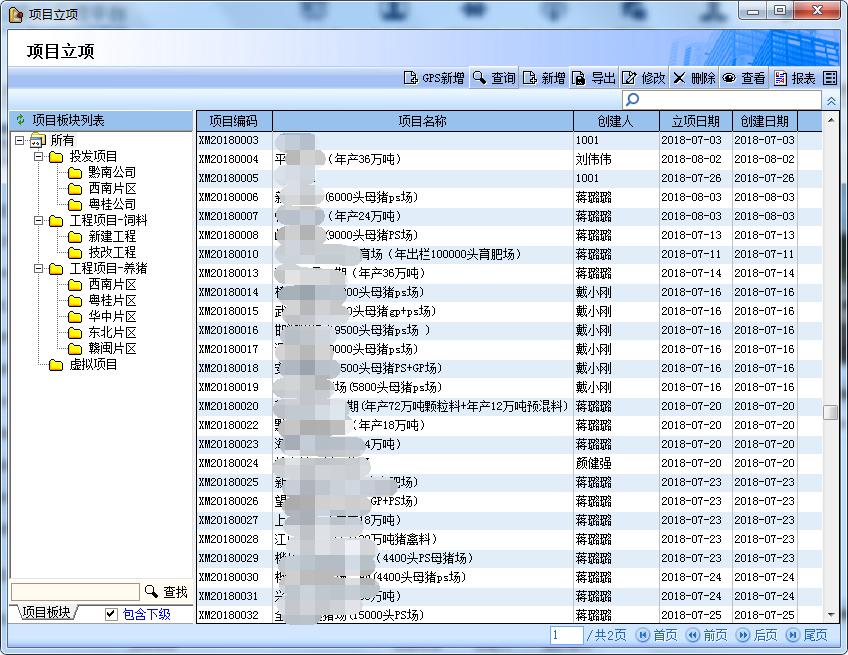The width and height of the screenshot is (848, 655).
Task: Open the 报表 report tool
Action: [x=780, y=78]
